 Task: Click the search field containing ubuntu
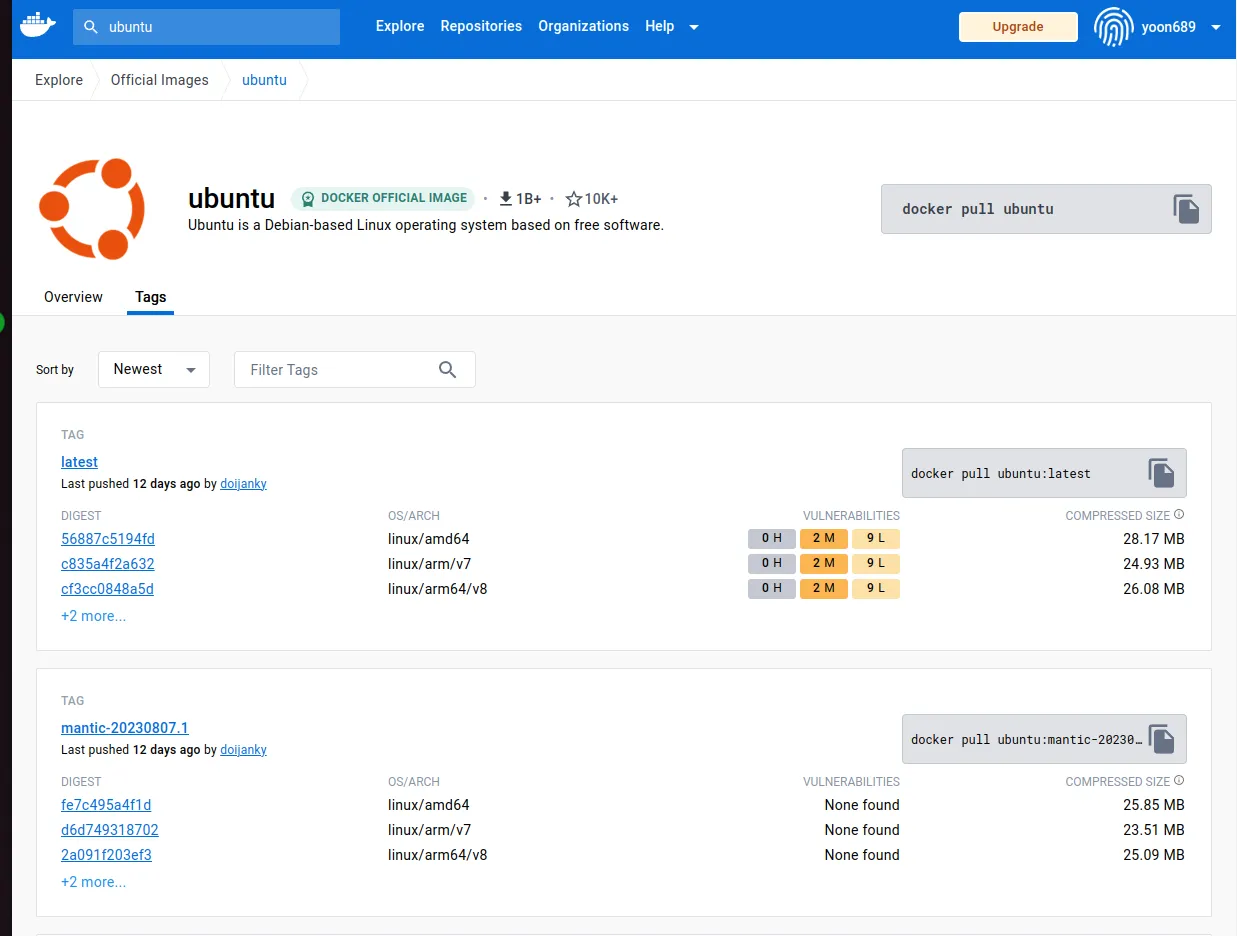point(206,27)
